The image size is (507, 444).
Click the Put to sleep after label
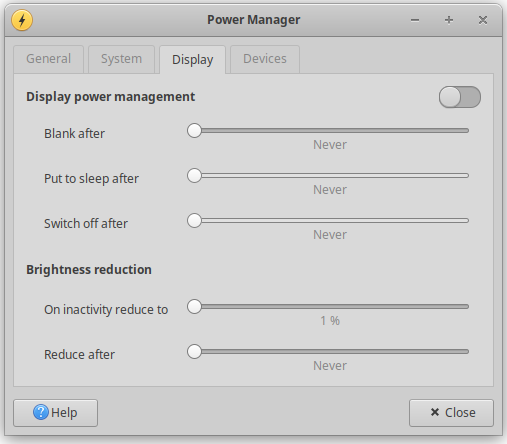92,179
